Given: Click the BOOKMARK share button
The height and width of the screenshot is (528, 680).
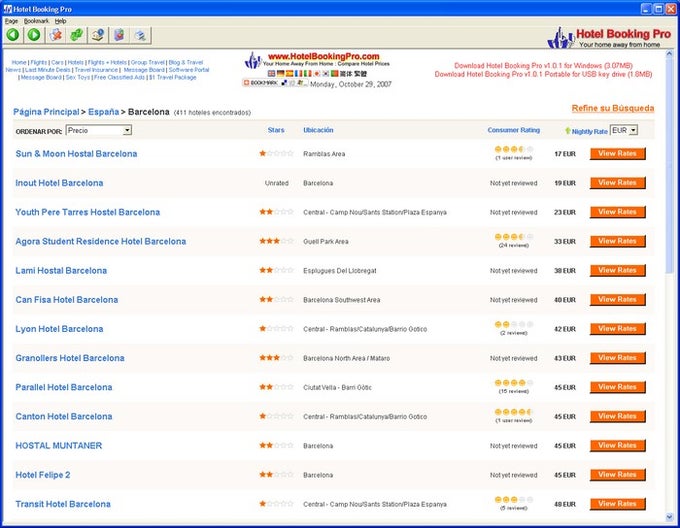Looking at the screenshot, I should pos(275,82).
